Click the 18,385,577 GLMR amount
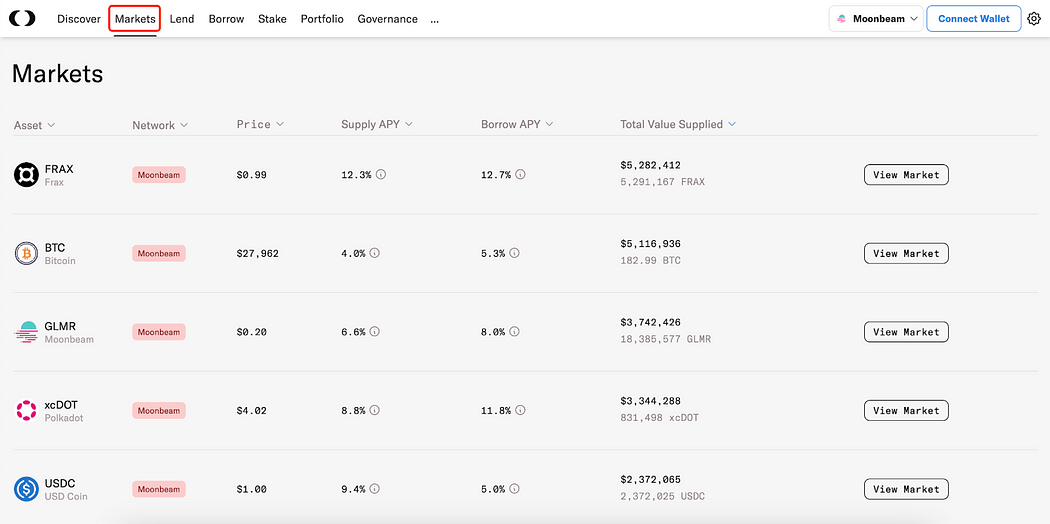Screen dimensions: 1050x524 pyautogui.click(x=666, y=339)
